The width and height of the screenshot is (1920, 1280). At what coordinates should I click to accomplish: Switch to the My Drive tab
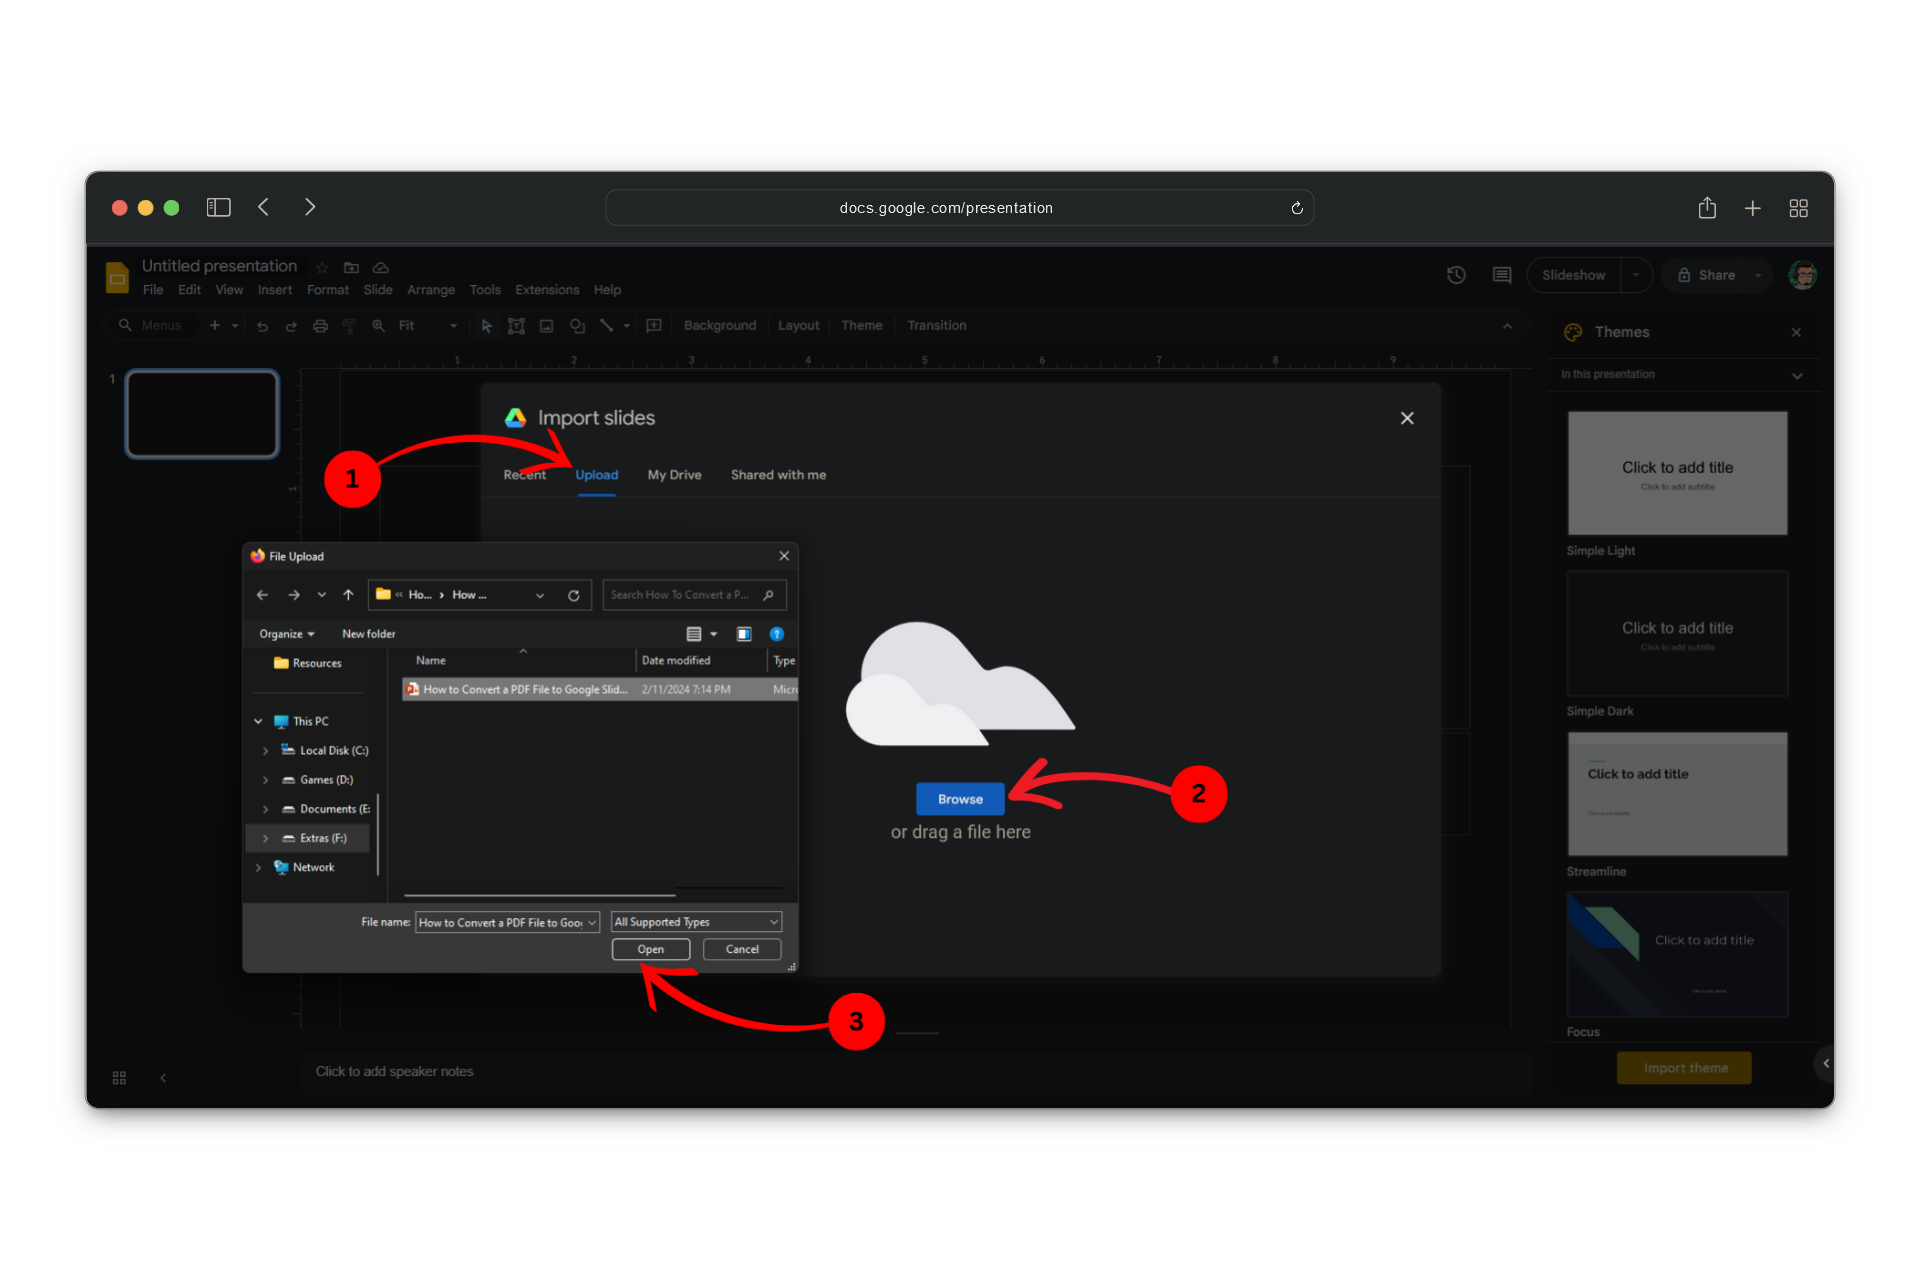[674, 475]
